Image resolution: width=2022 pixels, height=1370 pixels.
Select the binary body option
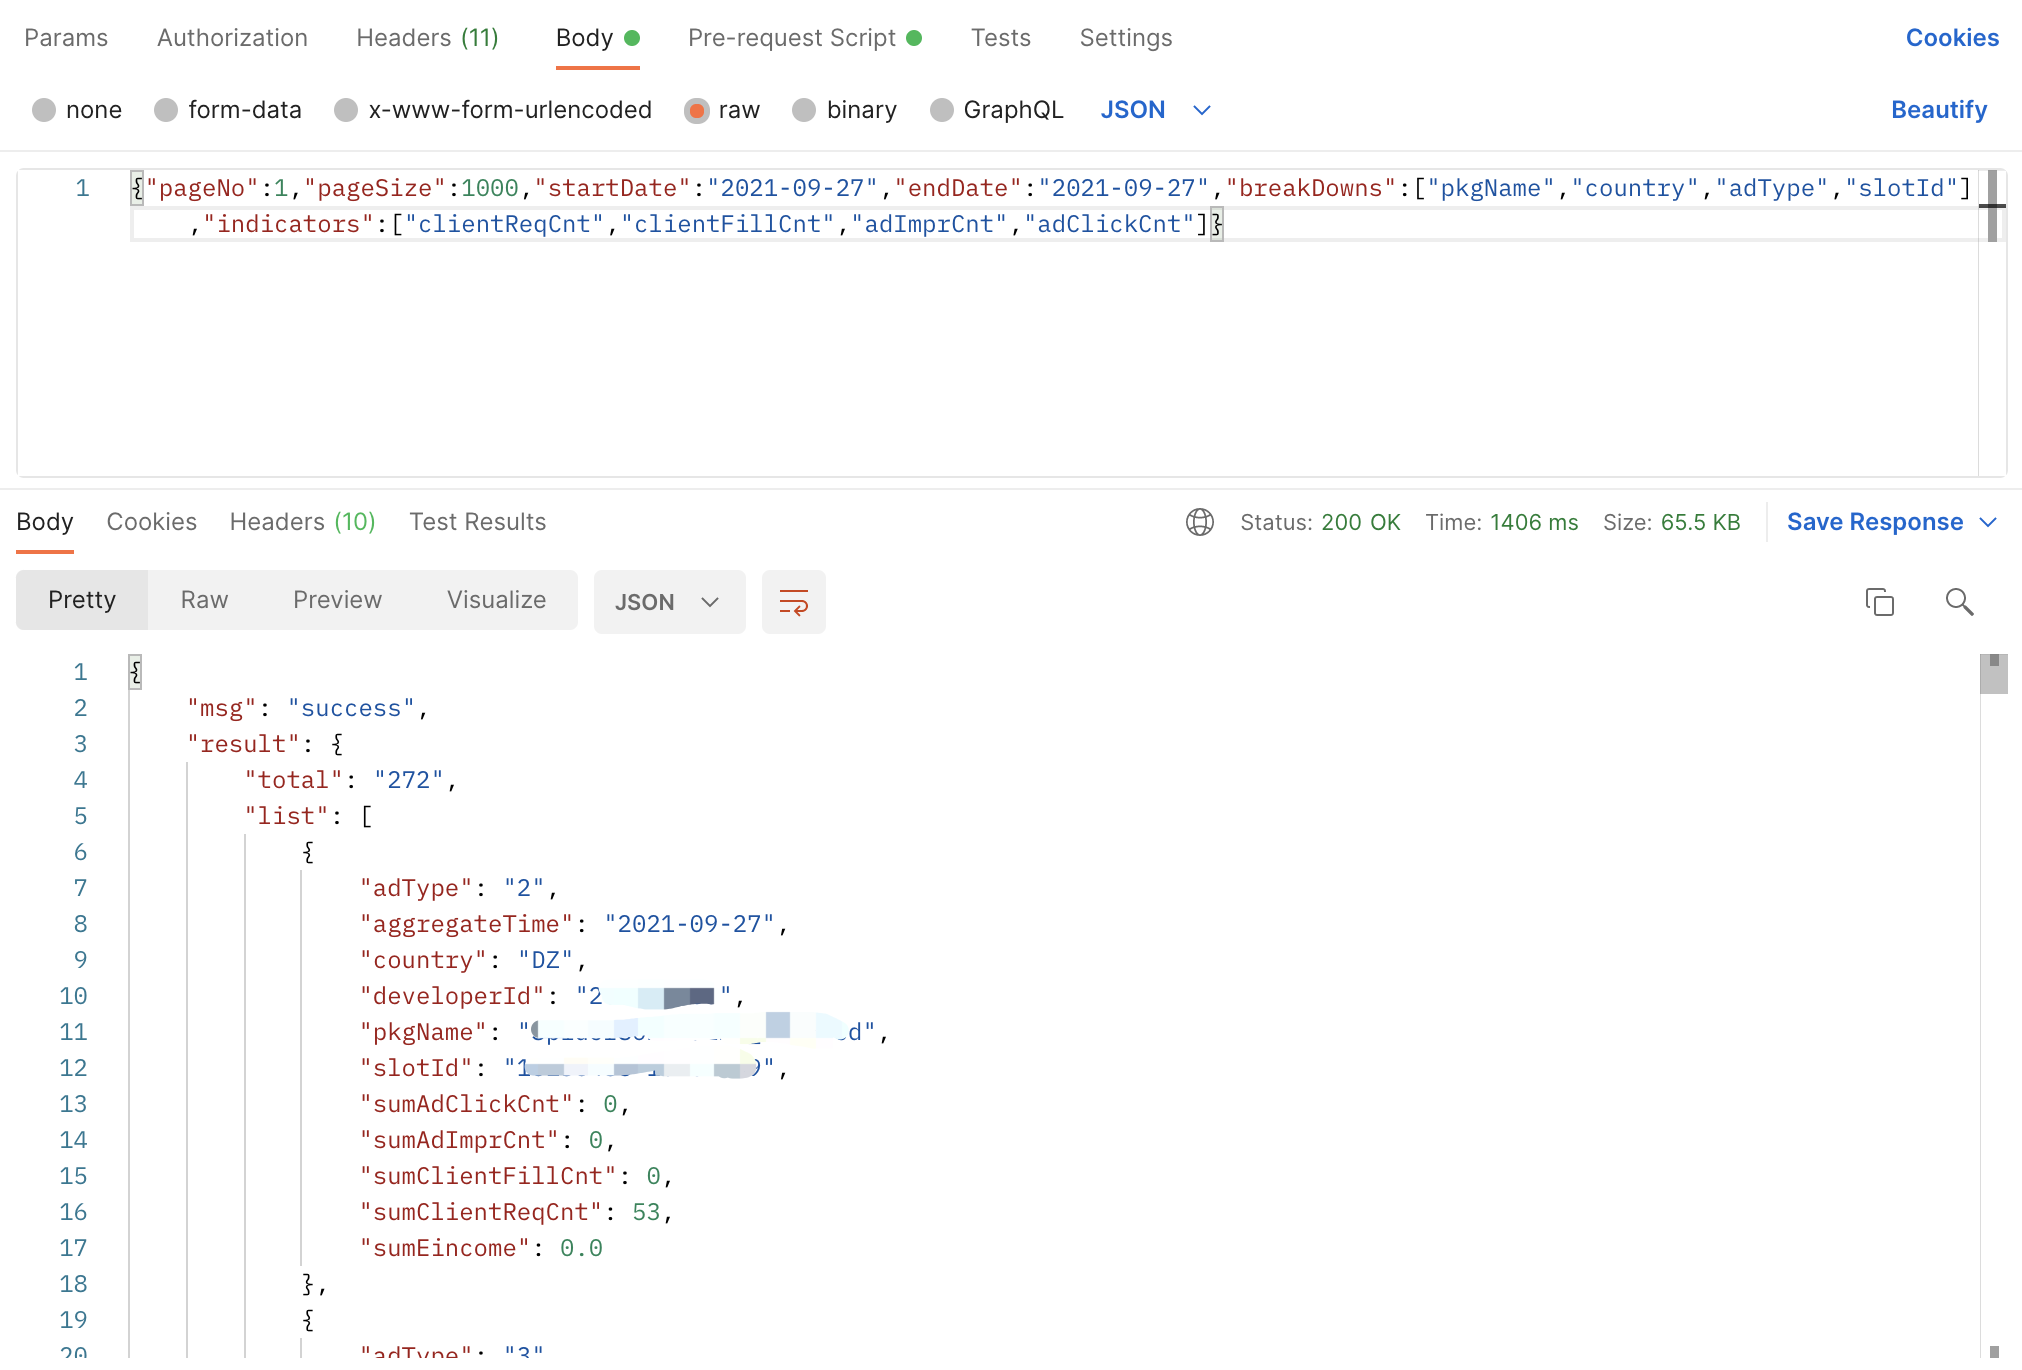804,110
